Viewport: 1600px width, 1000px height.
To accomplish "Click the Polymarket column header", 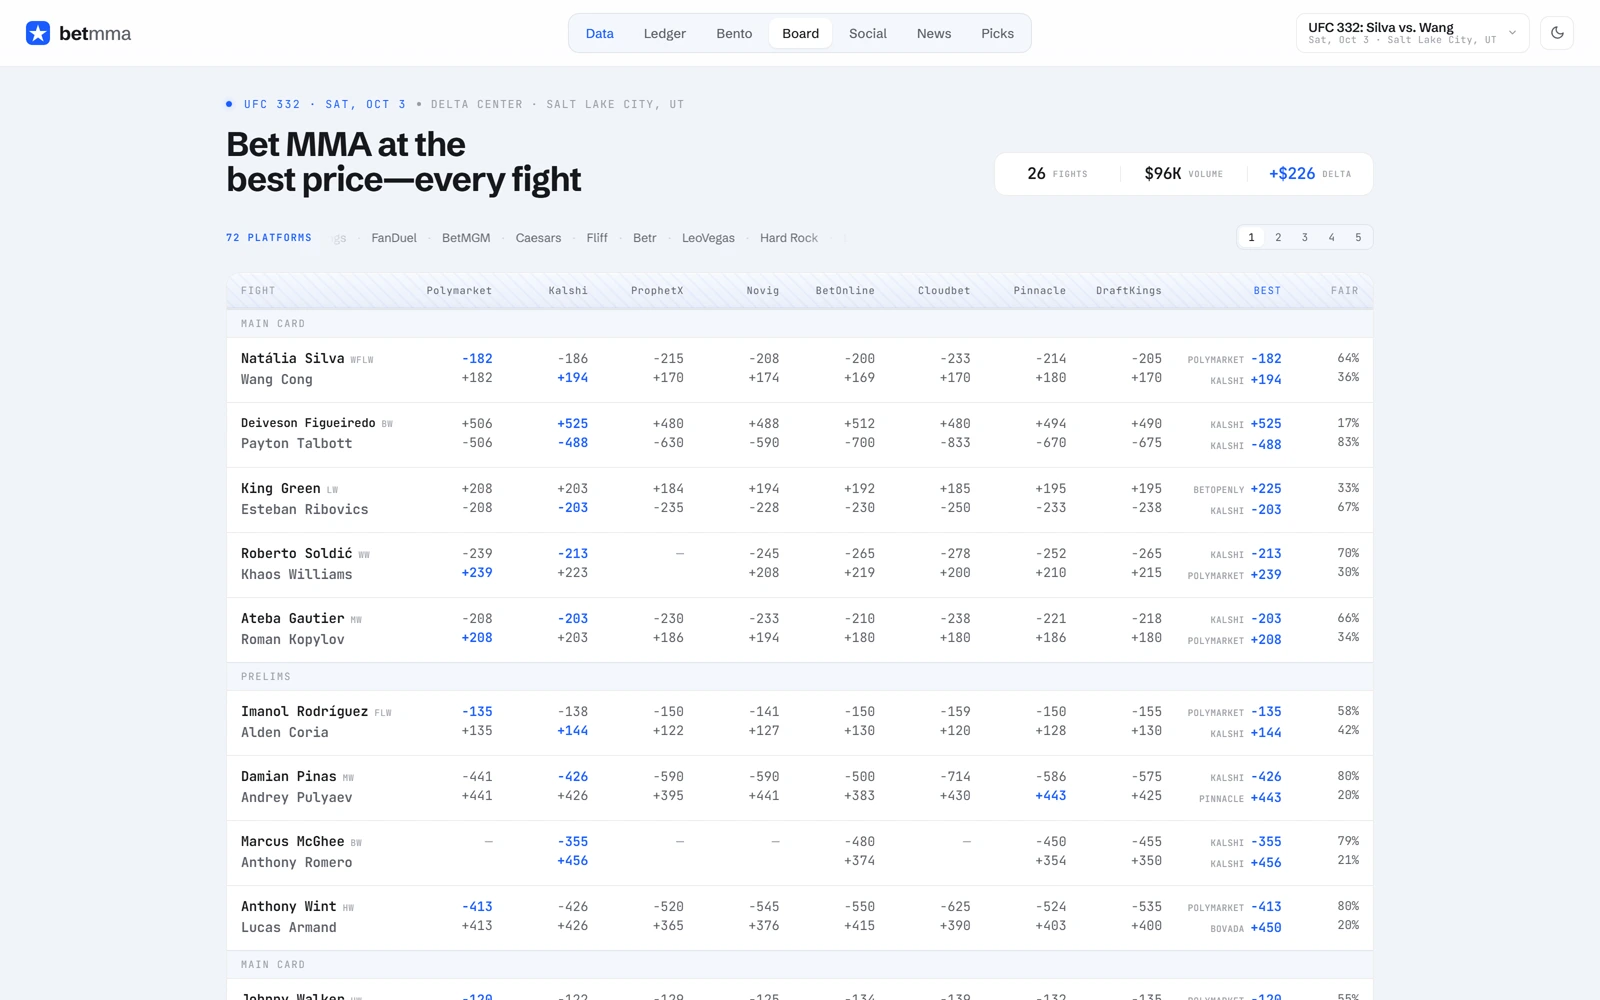I will (x=459, y=291).
